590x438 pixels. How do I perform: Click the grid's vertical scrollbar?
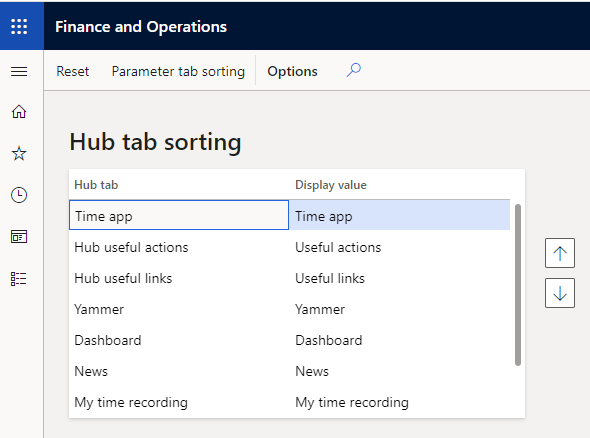point(518,285)
